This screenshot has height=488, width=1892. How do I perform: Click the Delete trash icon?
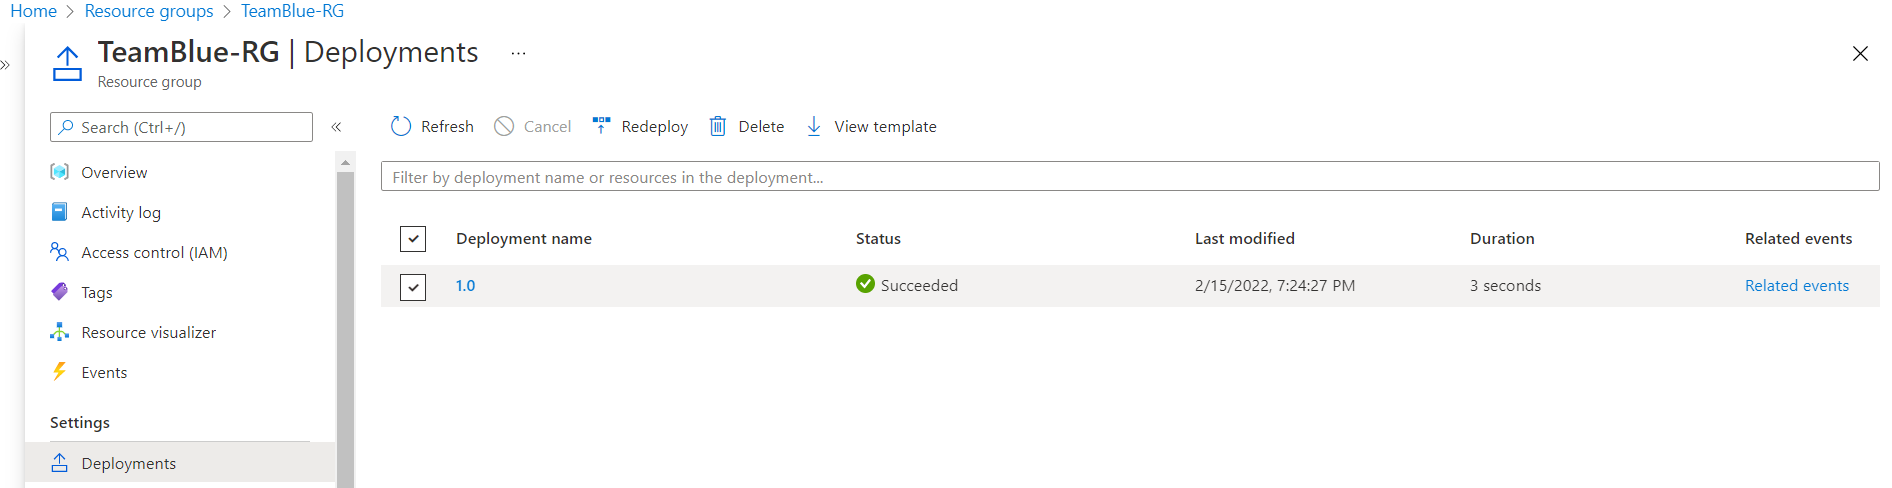pos(717,126)
